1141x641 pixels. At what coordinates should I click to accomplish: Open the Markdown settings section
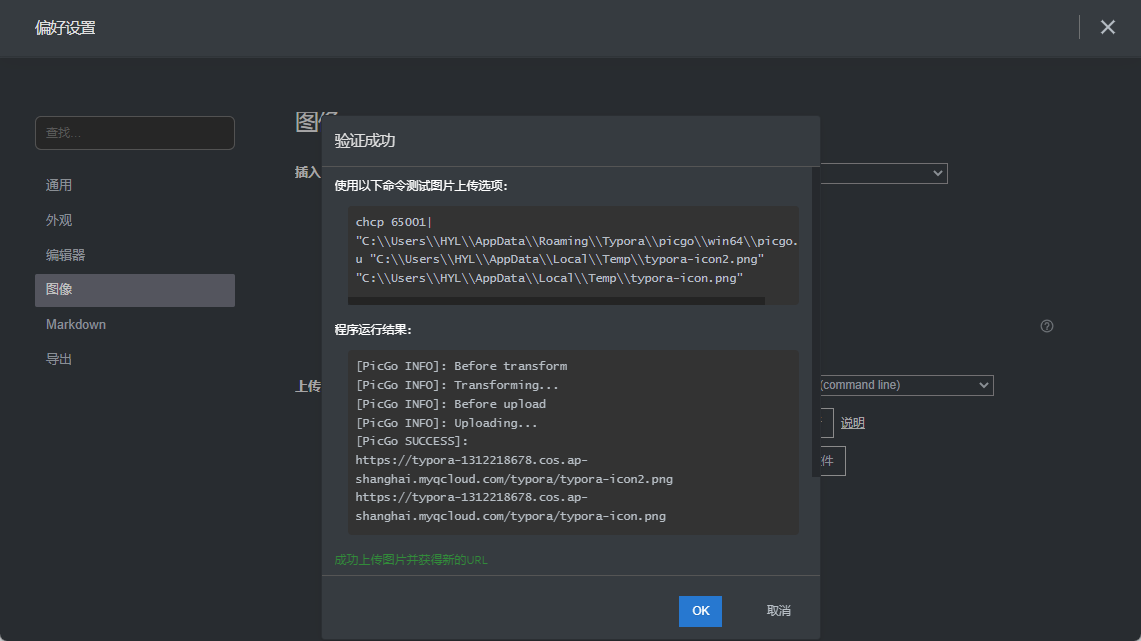[135, 325]
